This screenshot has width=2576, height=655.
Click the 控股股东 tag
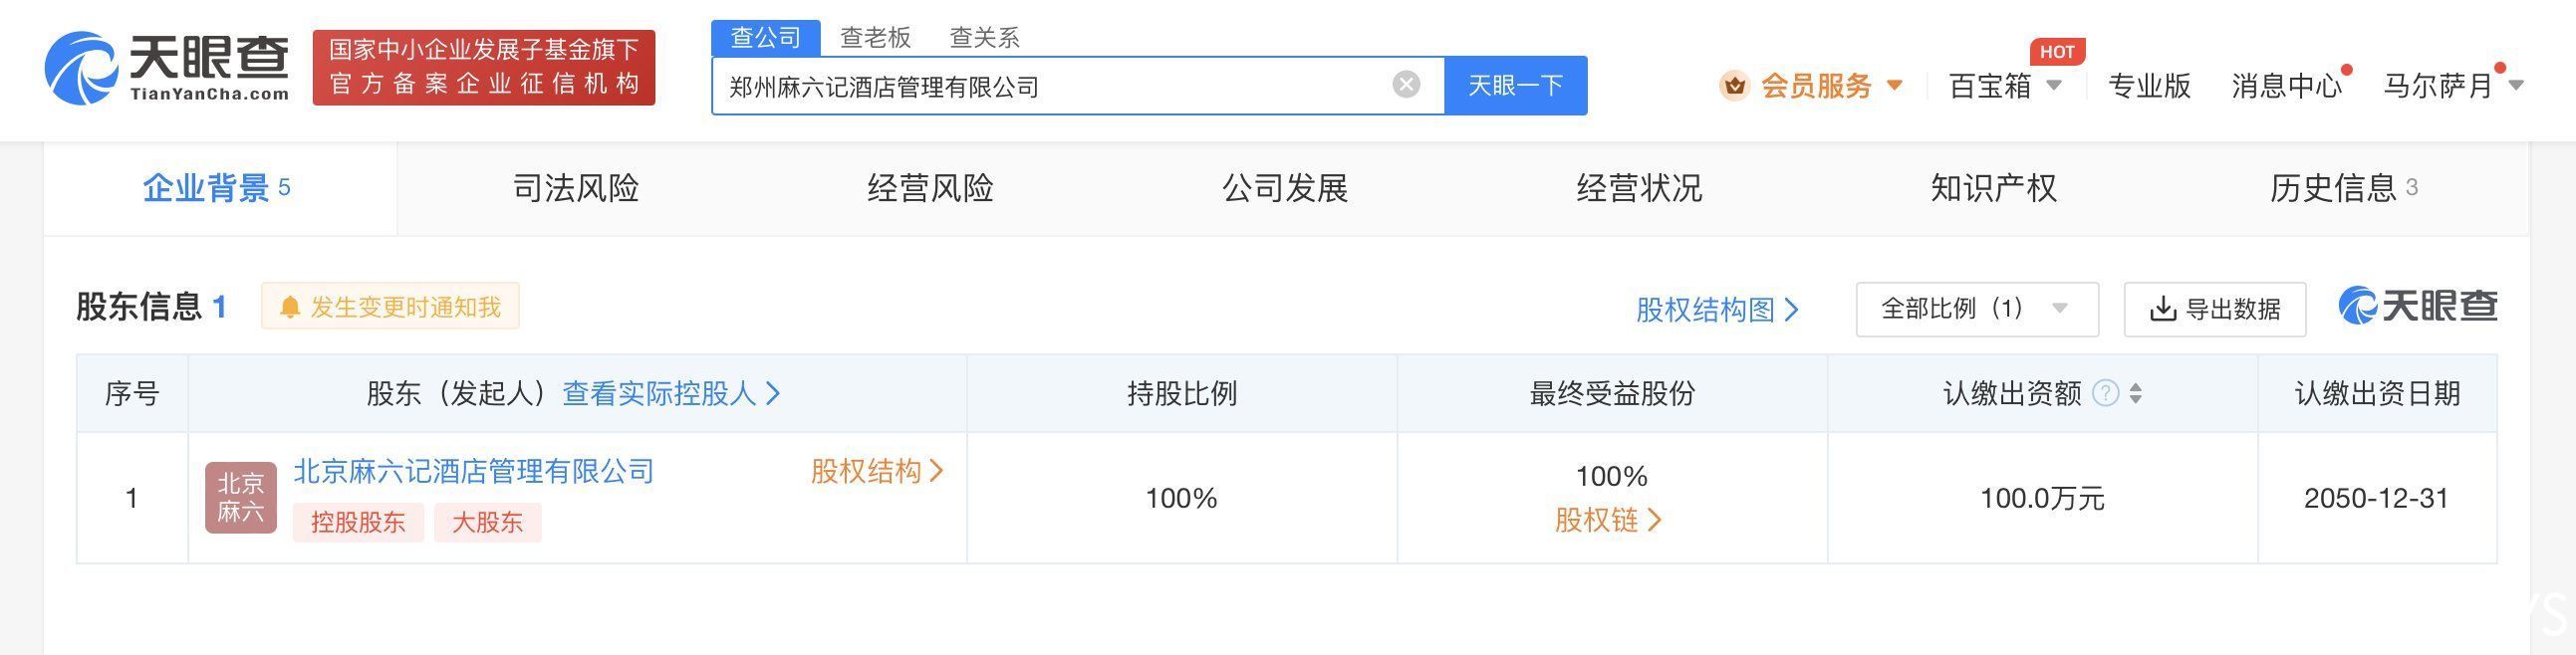[358, 522]
